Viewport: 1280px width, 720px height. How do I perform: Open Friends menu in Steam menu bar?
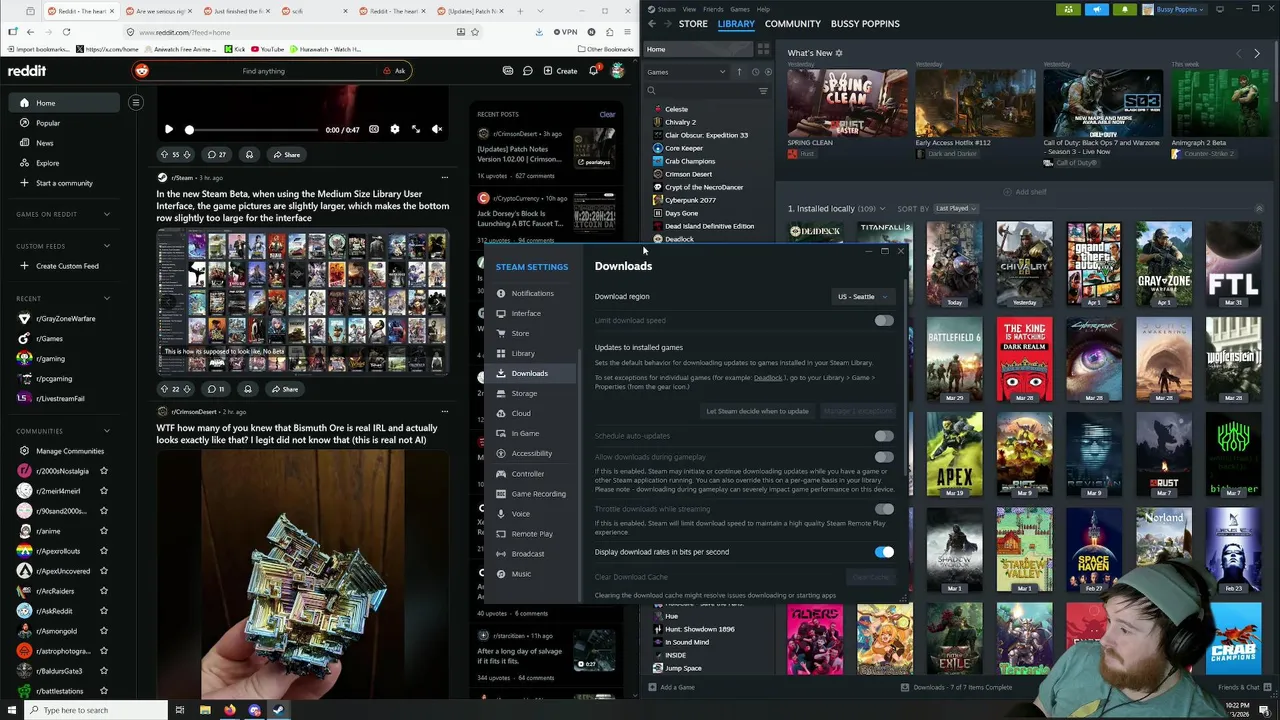pos(713,9)
